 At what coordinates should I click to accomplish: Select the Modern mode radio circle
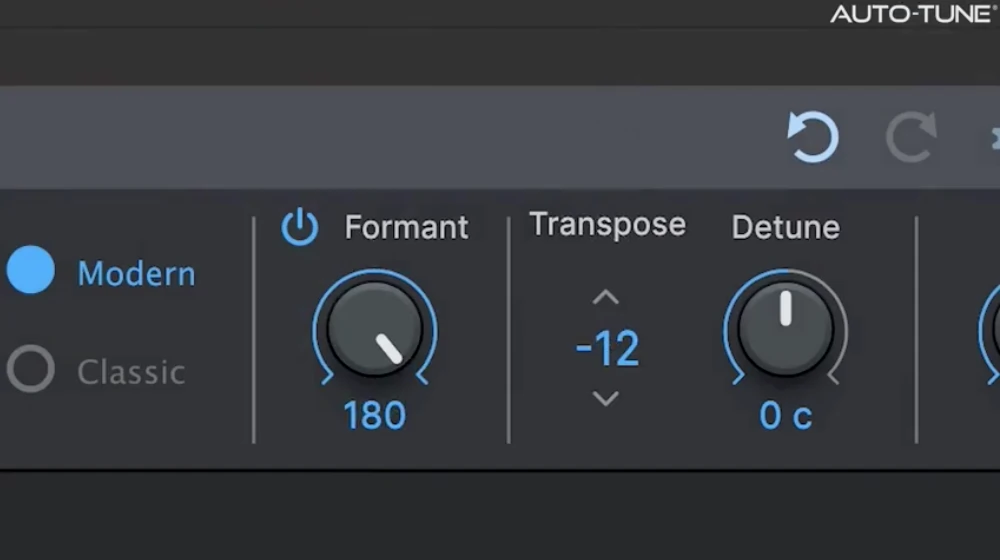click(x=31, y=270)
